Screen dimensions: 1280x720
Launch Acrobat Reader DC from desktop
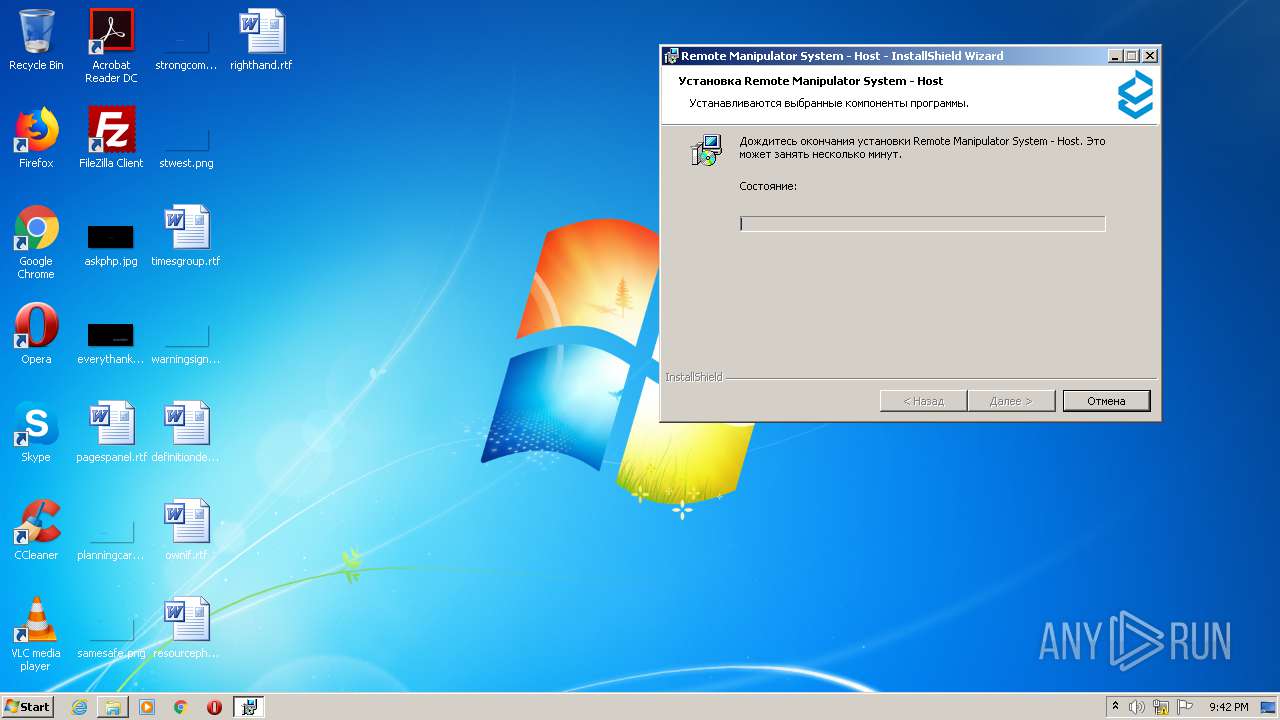click(x=111, y=45)
